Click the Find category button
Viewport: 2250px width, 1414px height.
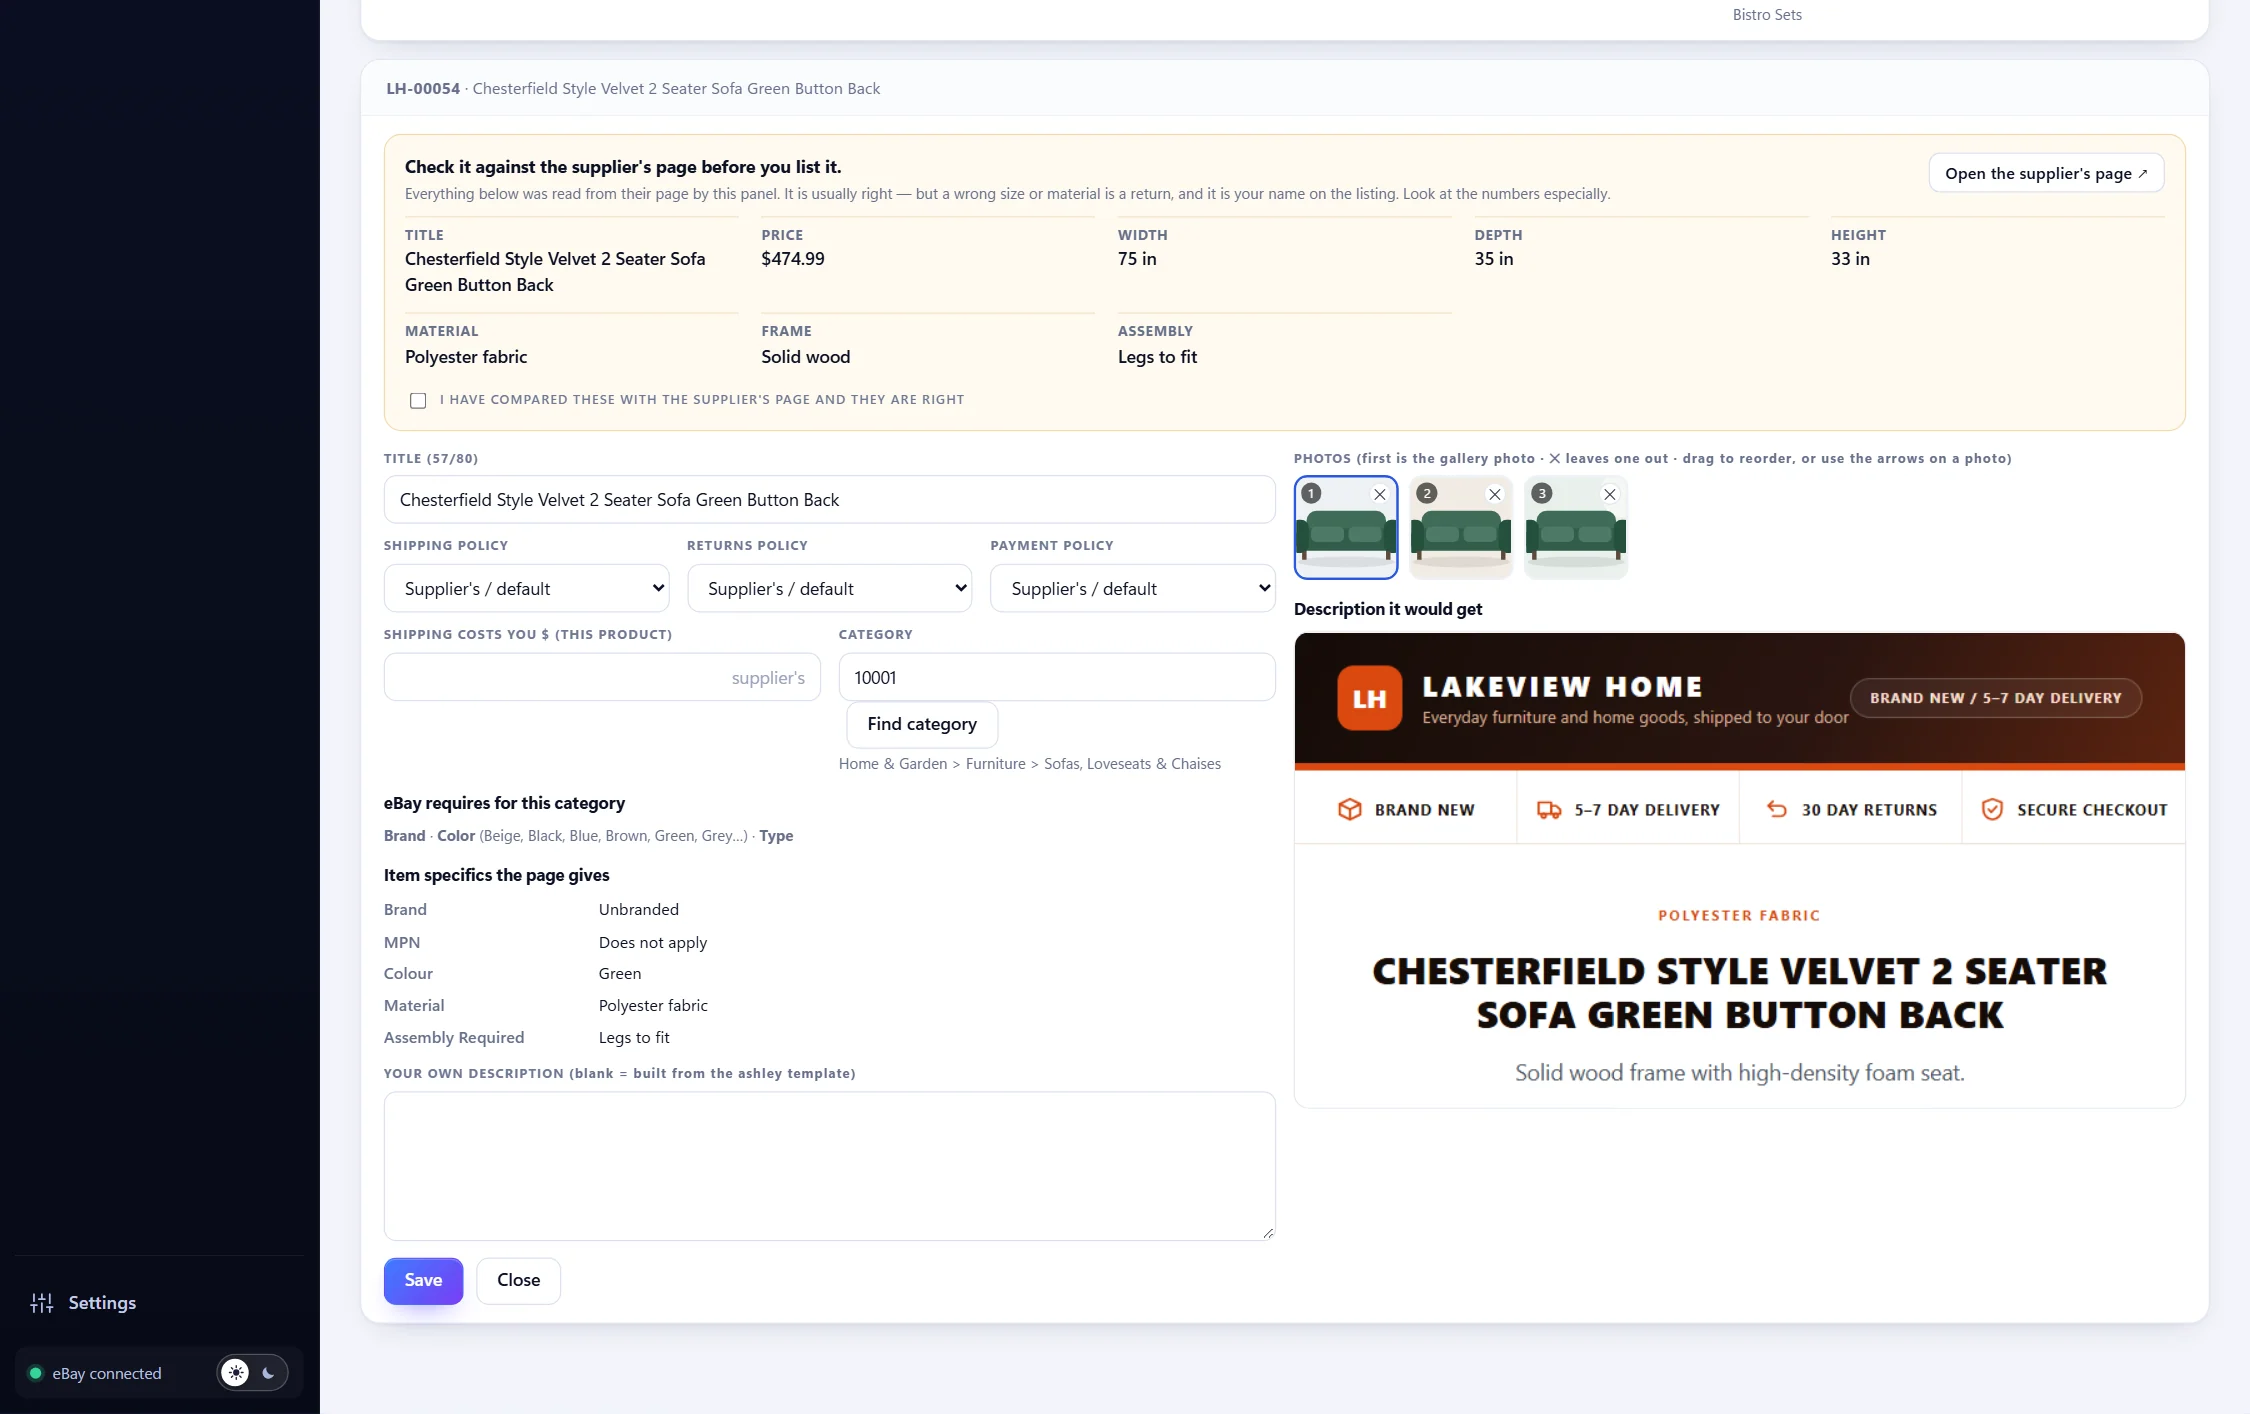click(x=922, y=724)
